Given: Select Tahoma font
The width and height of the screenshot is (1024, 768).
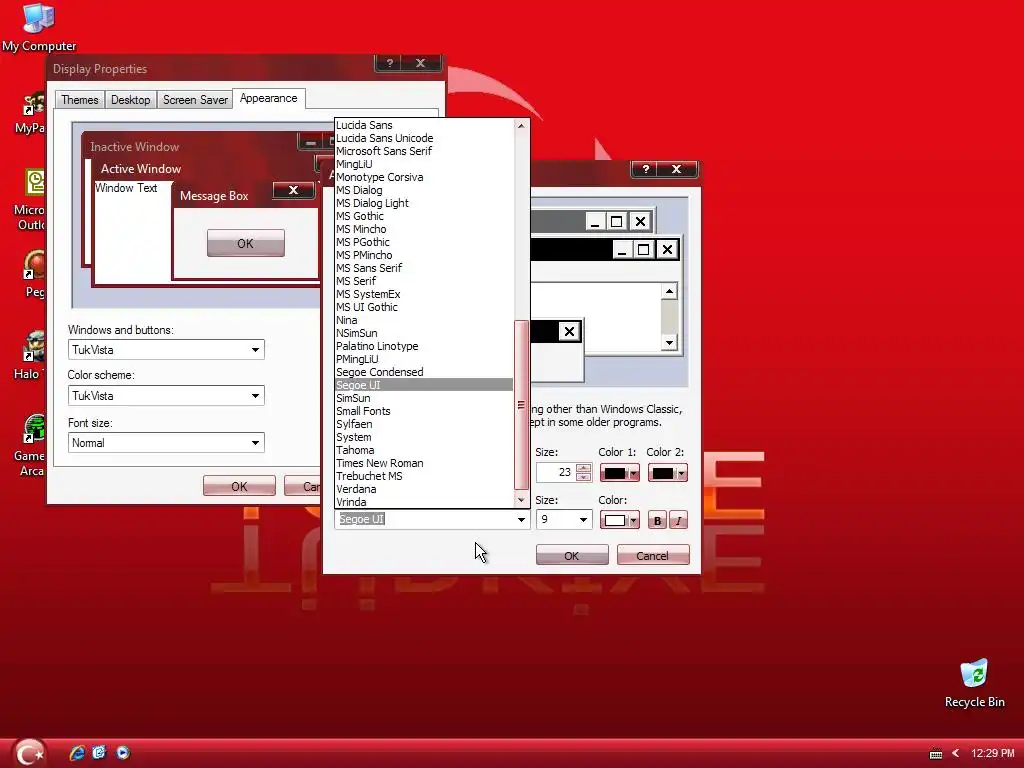Looking at the screenshot, I should point(424,451).
